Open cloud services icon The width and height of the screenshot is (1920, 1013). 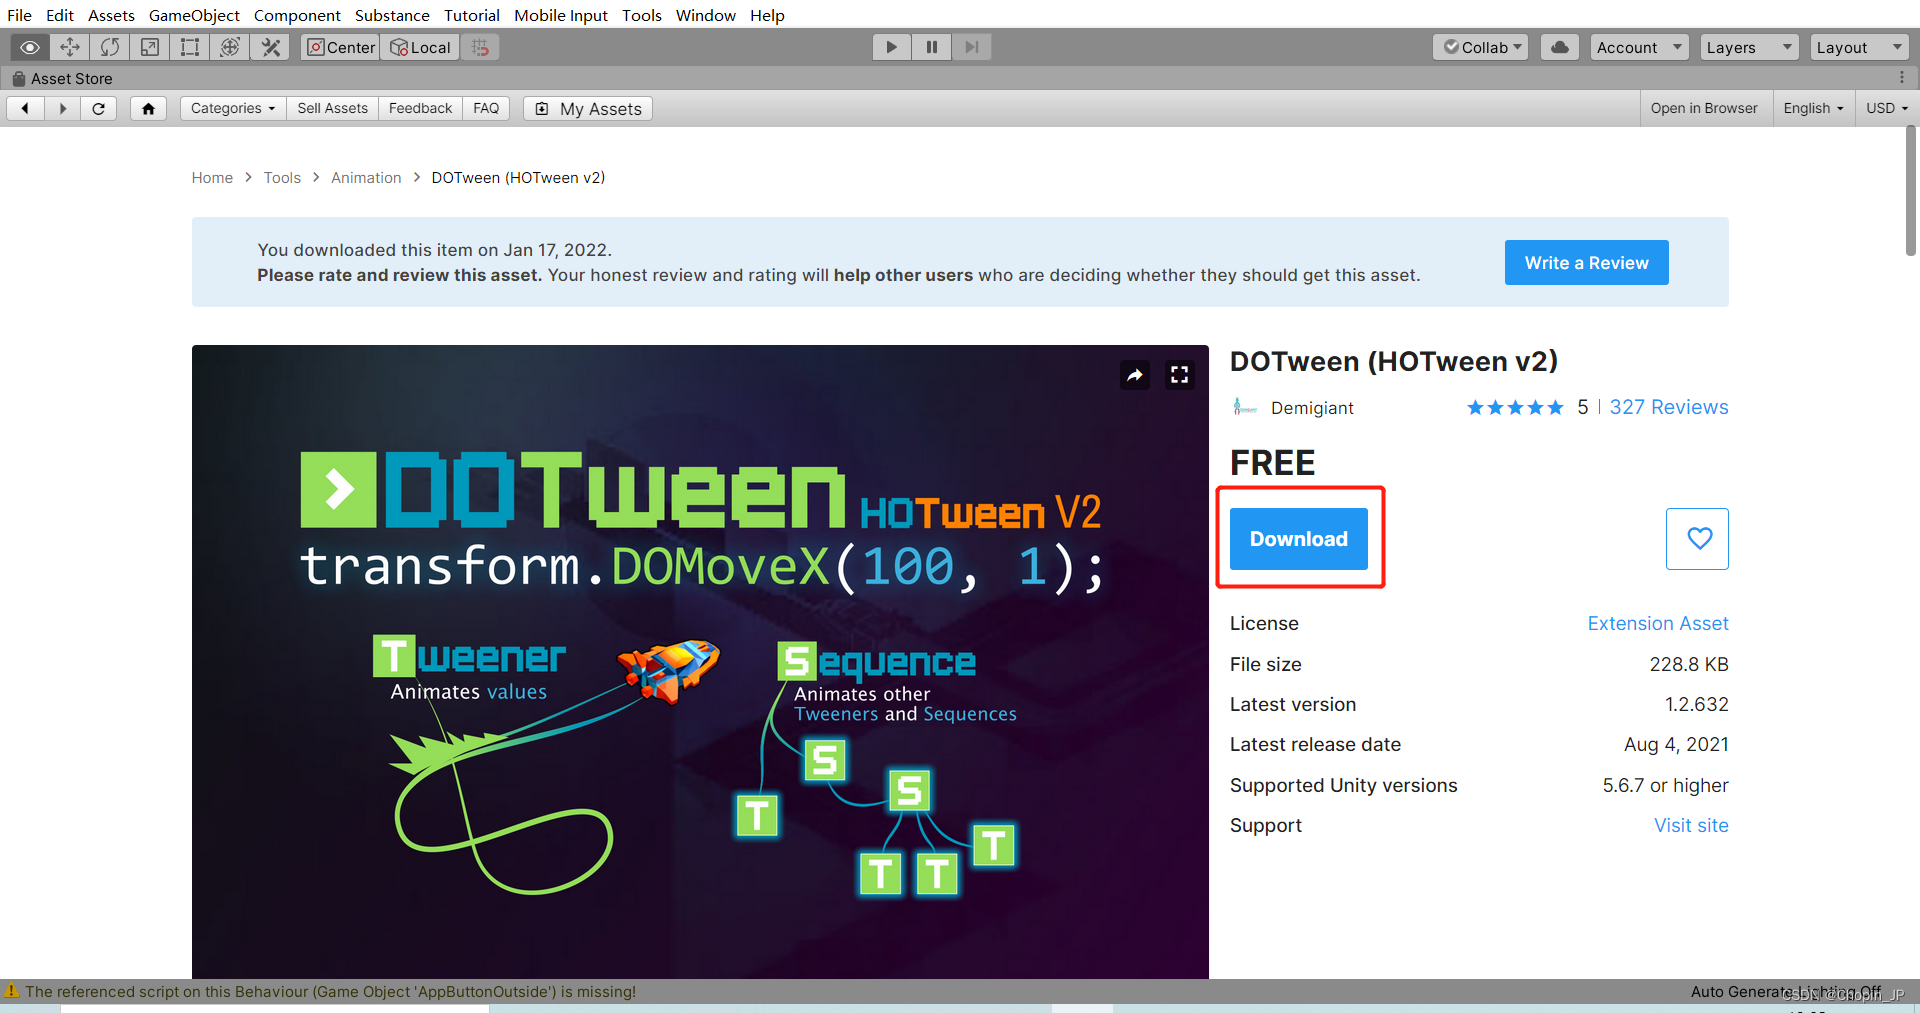click(1560, 47)
